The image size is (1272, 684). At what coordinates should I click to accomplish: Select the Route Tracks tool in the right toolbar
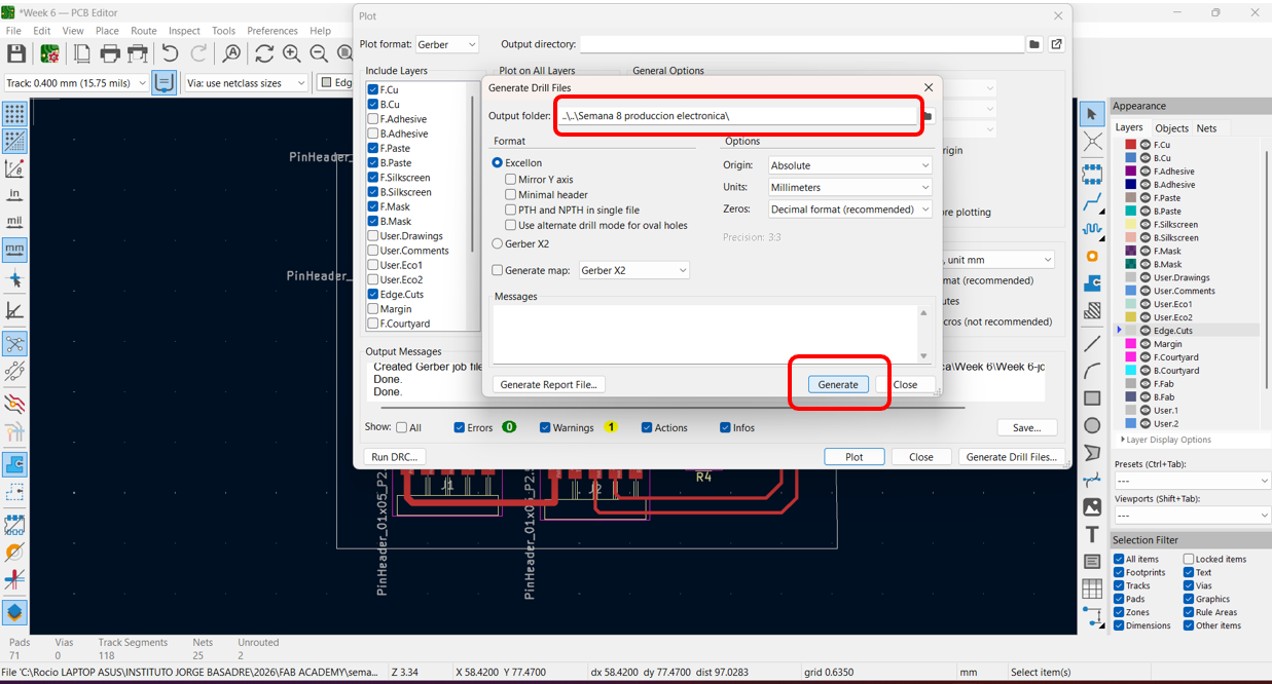pyautogui.click(x=1092, y=201)
